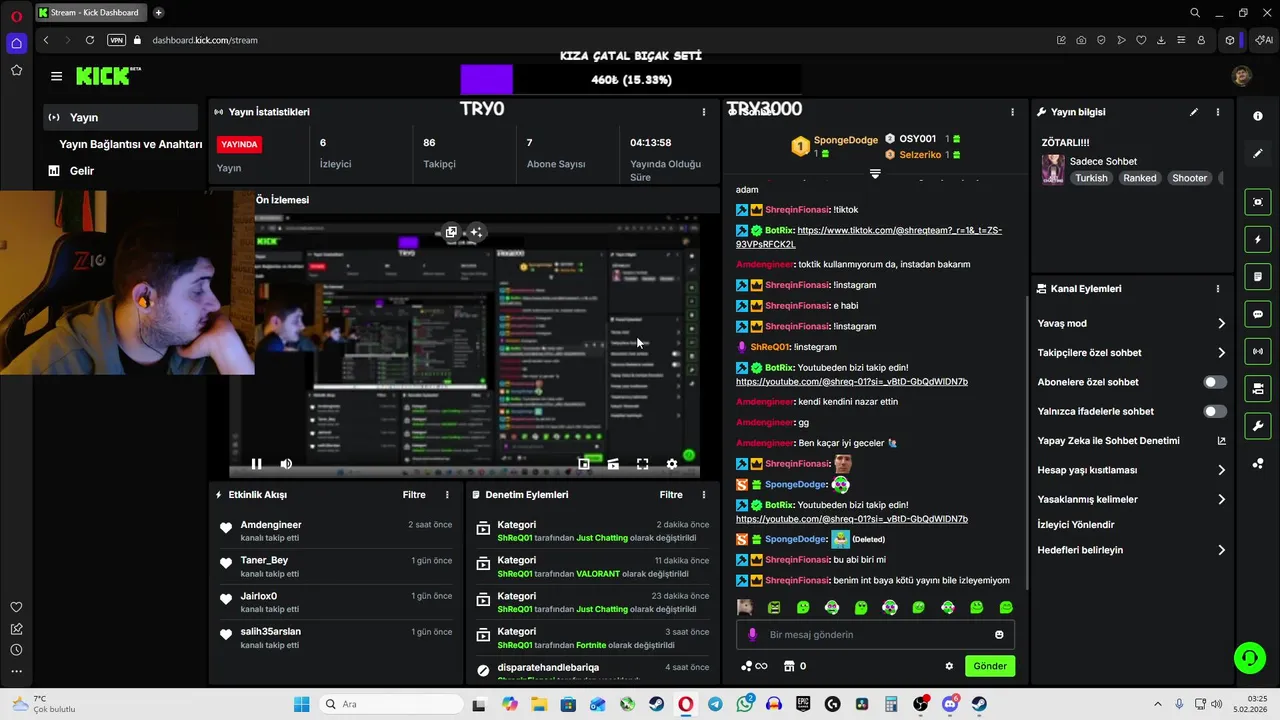Open Yayın İstatistikleri three-dot menu
Screen dimensions: 1280x720
[704, 112]
